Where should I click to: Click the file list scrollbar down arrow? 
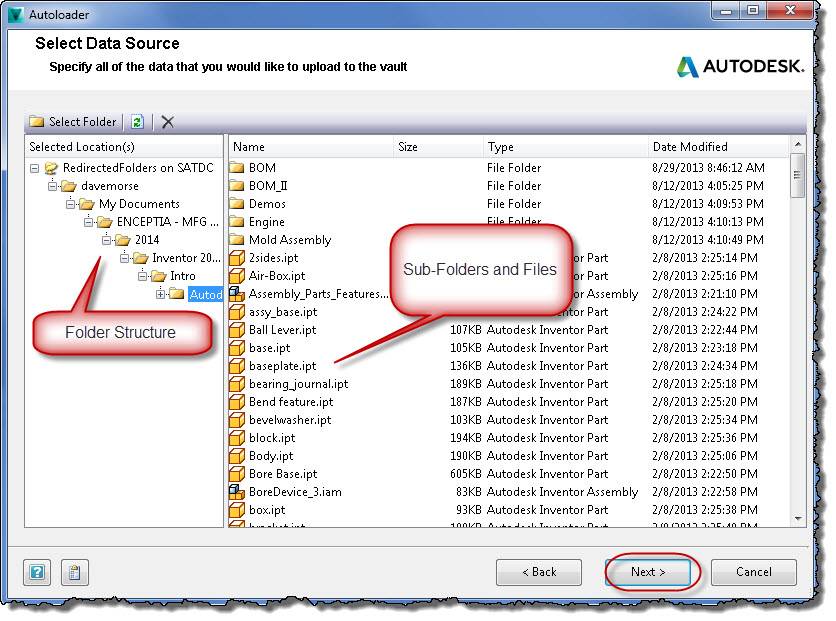797,518
